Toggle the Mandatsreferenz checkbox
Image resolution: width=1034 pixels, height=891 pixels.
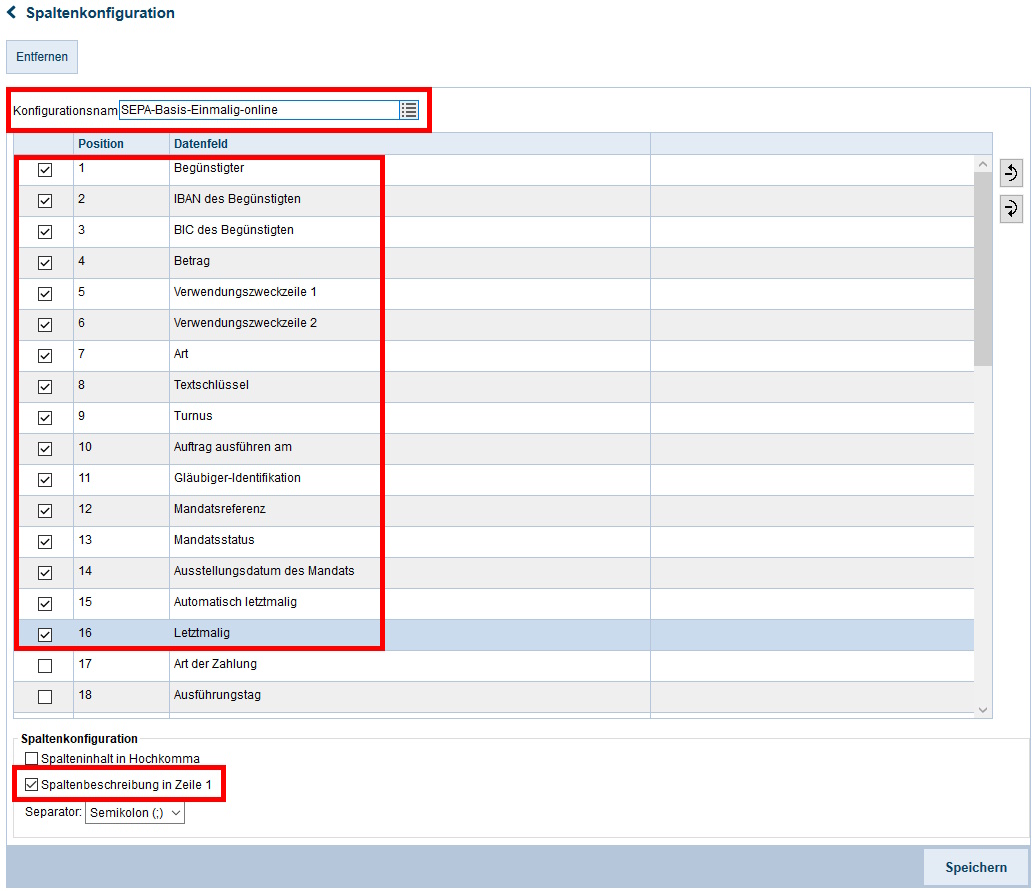click(45, 511)
